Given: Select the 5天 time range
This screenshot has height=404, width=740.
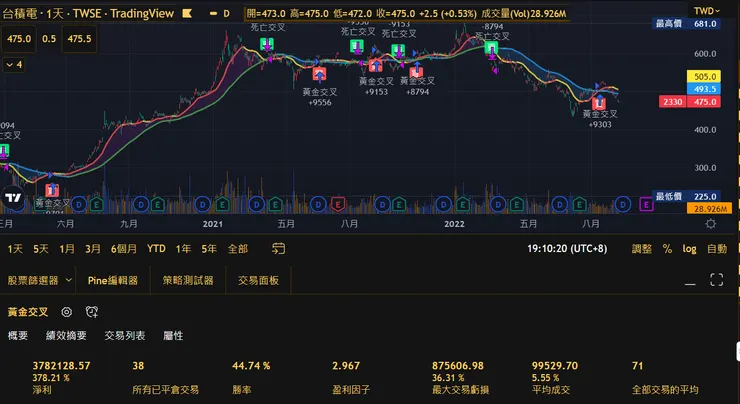Looking at the screenshot, I should pos(41,249).
